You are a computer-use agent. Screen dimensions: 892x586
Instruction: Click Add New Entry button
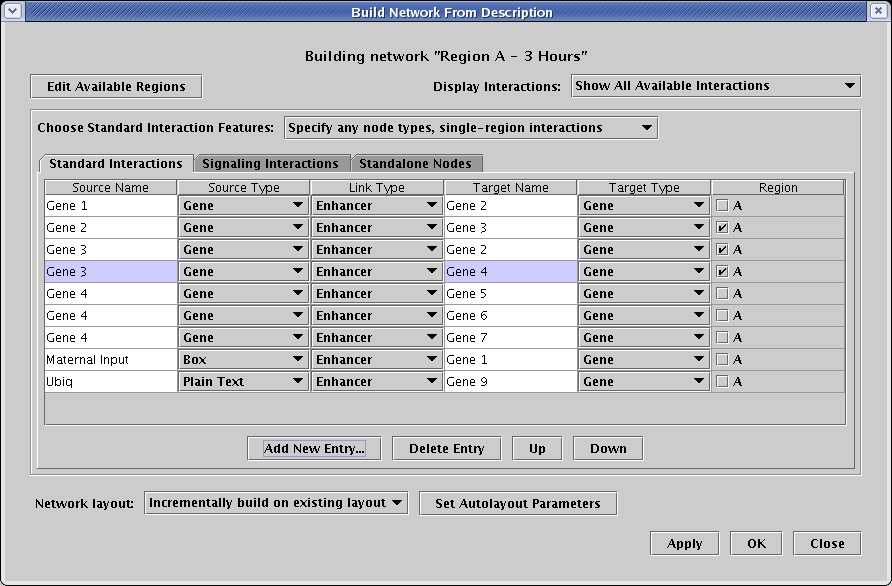coord(314,449)
